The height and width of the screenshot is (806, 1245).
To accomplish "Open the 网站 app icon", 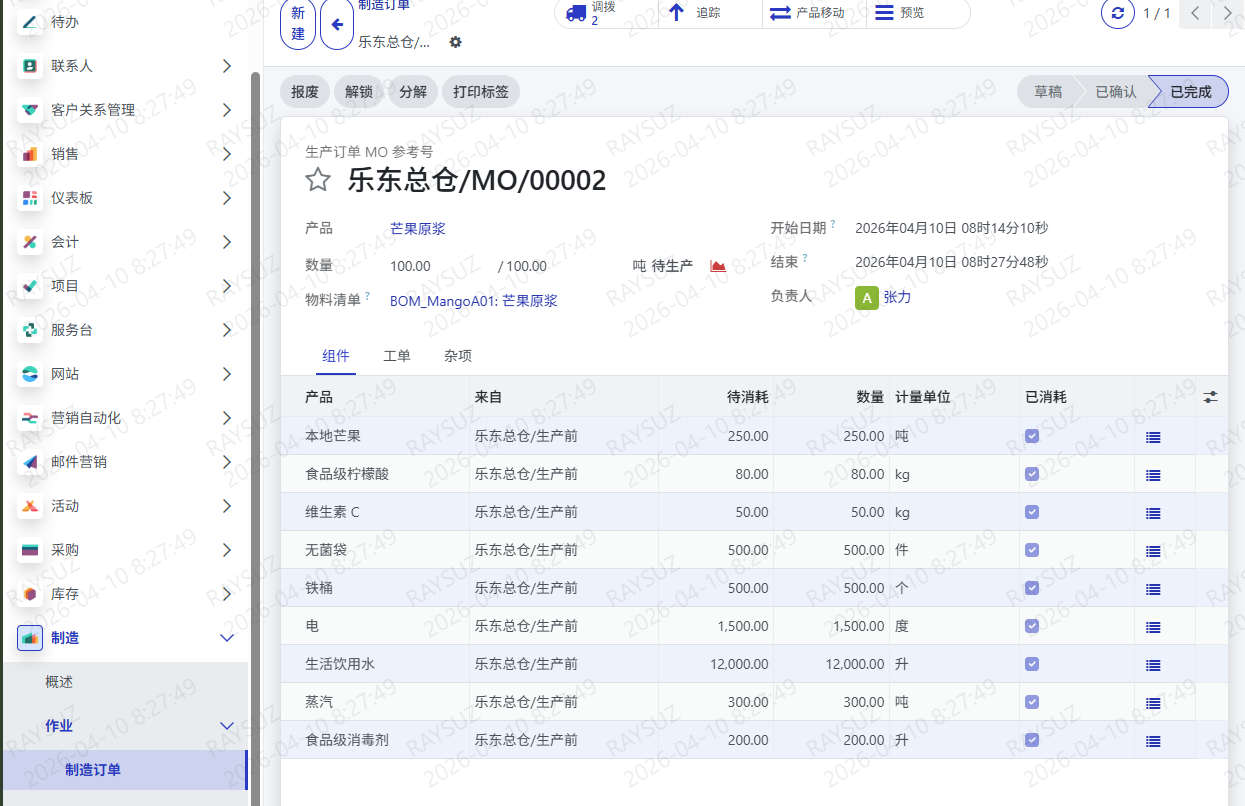I will [30, 374].
